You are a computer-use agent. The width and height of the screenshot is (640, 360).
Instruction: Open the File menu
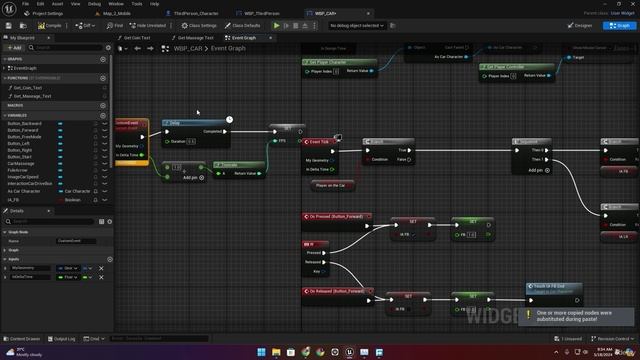tap(25, 4)
